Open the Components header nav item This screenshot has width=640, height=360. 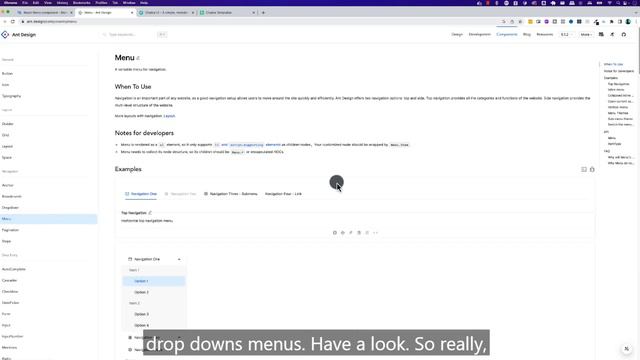pyautogui.click(x=507, y=35)
